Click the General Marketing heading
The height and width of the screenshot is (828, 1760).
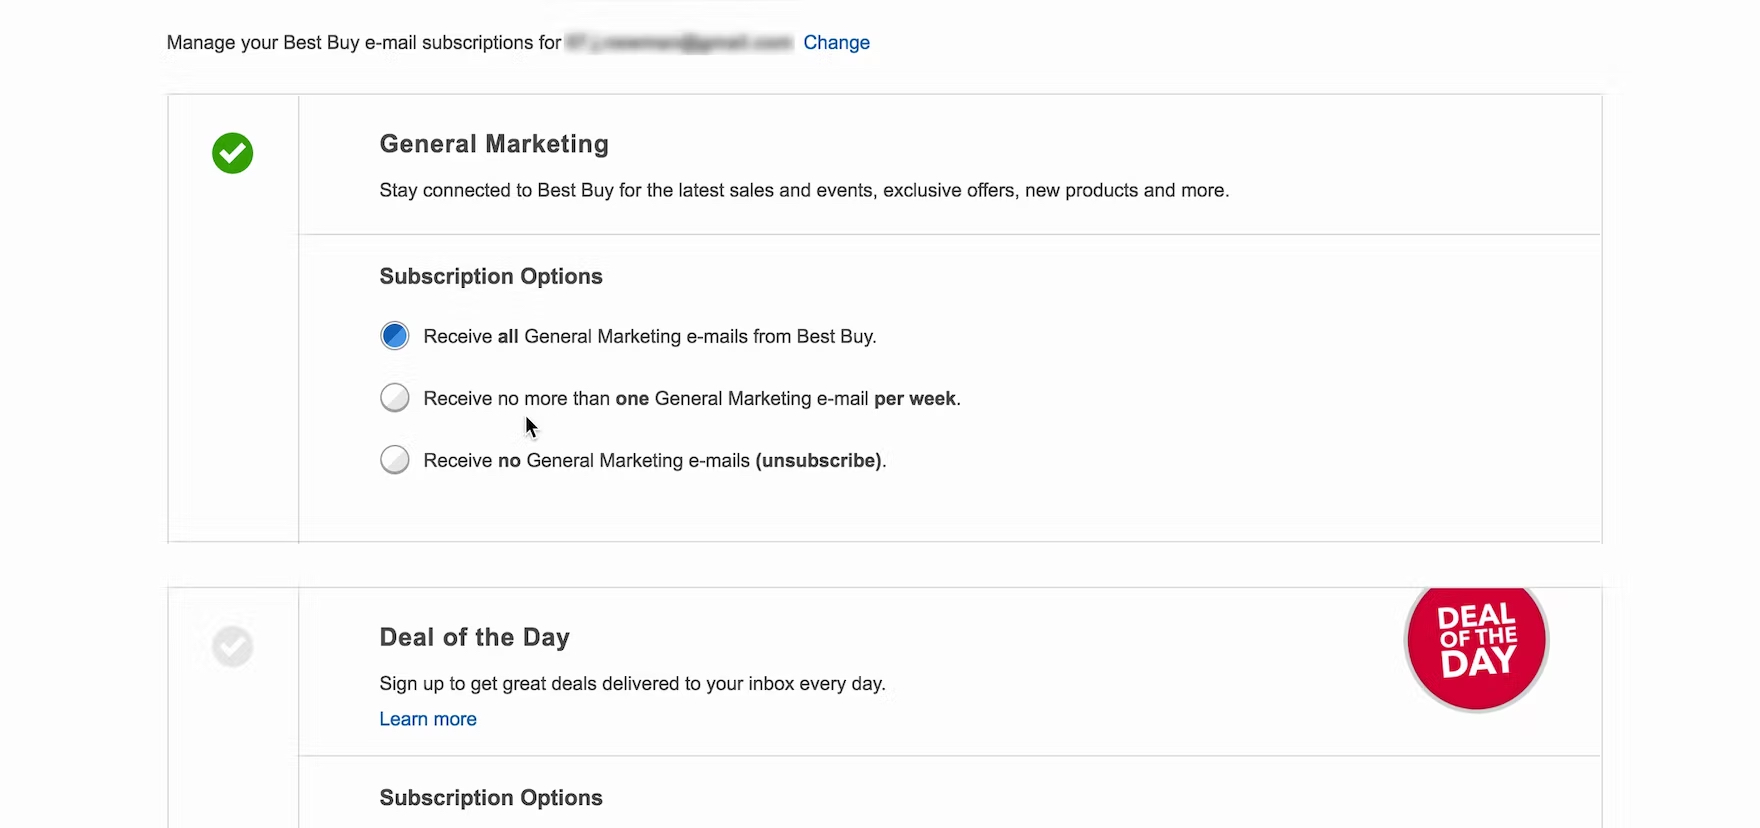[x=494, y=144]
